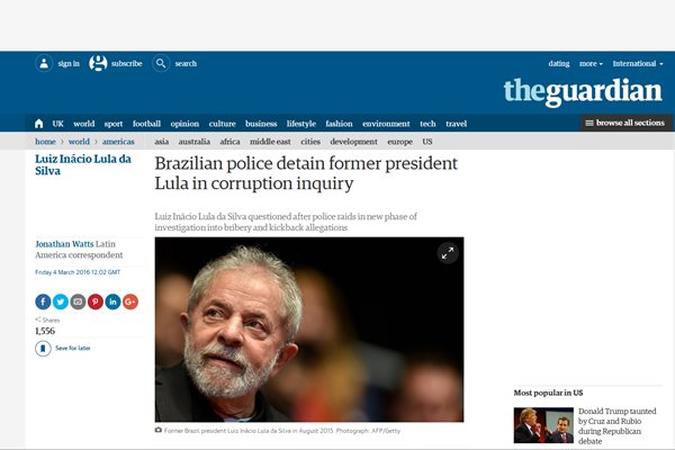Image resolution: width=675 pixels, height=450 pixels.
Task: Expand the more dropdown in the header
Action: [x=591, y=64]
